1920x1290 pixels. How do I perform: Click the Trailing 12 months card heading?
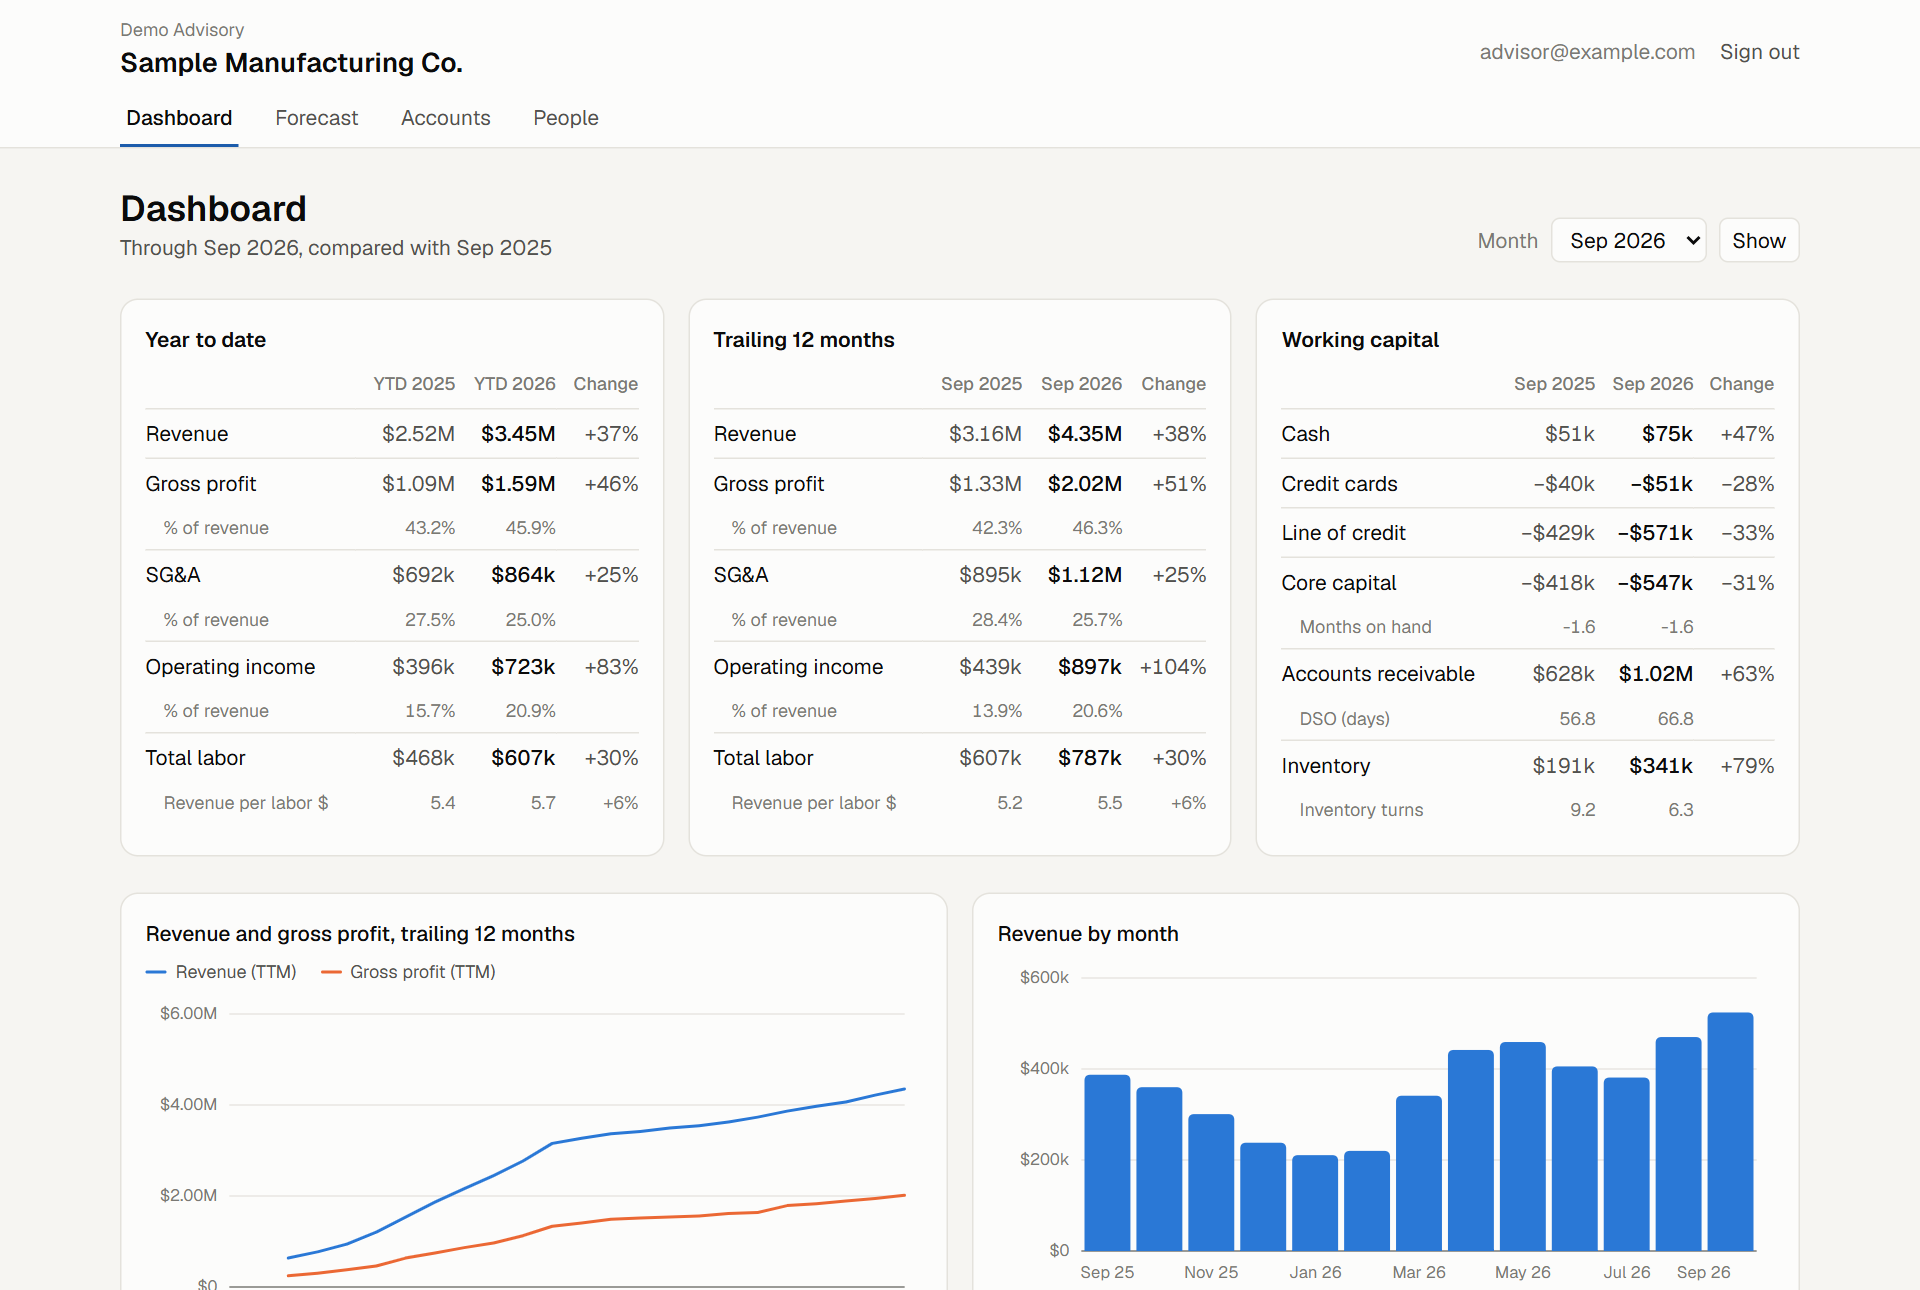[804, 340]
